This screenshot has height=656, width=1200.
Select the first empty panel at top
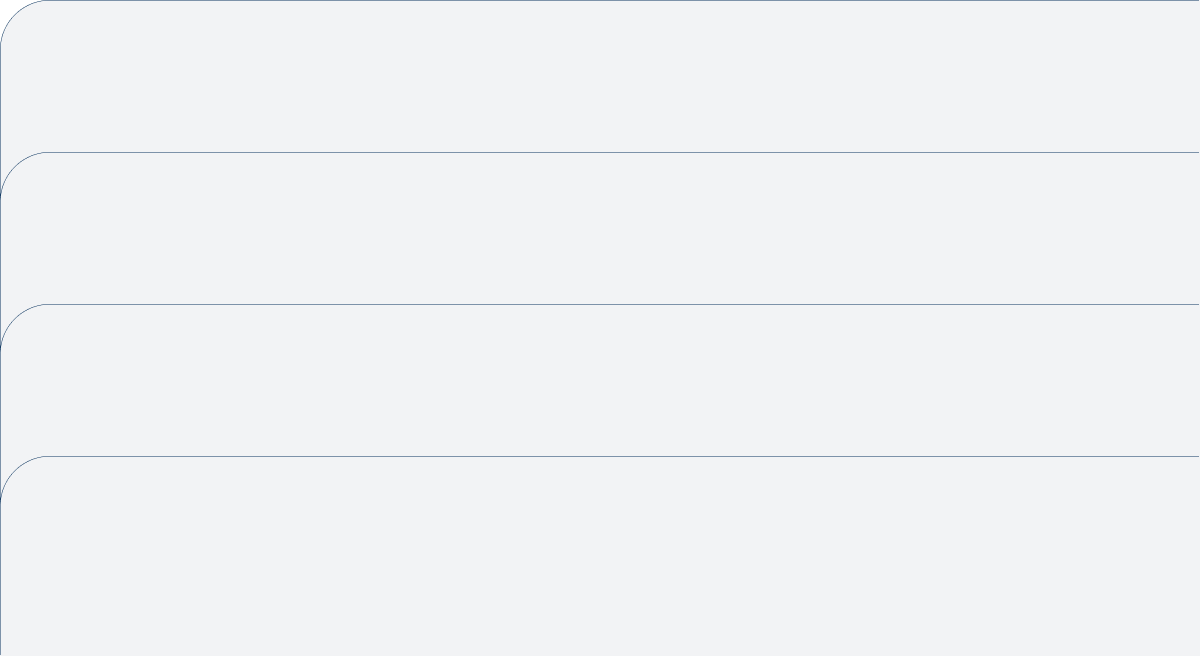[600, 76]
